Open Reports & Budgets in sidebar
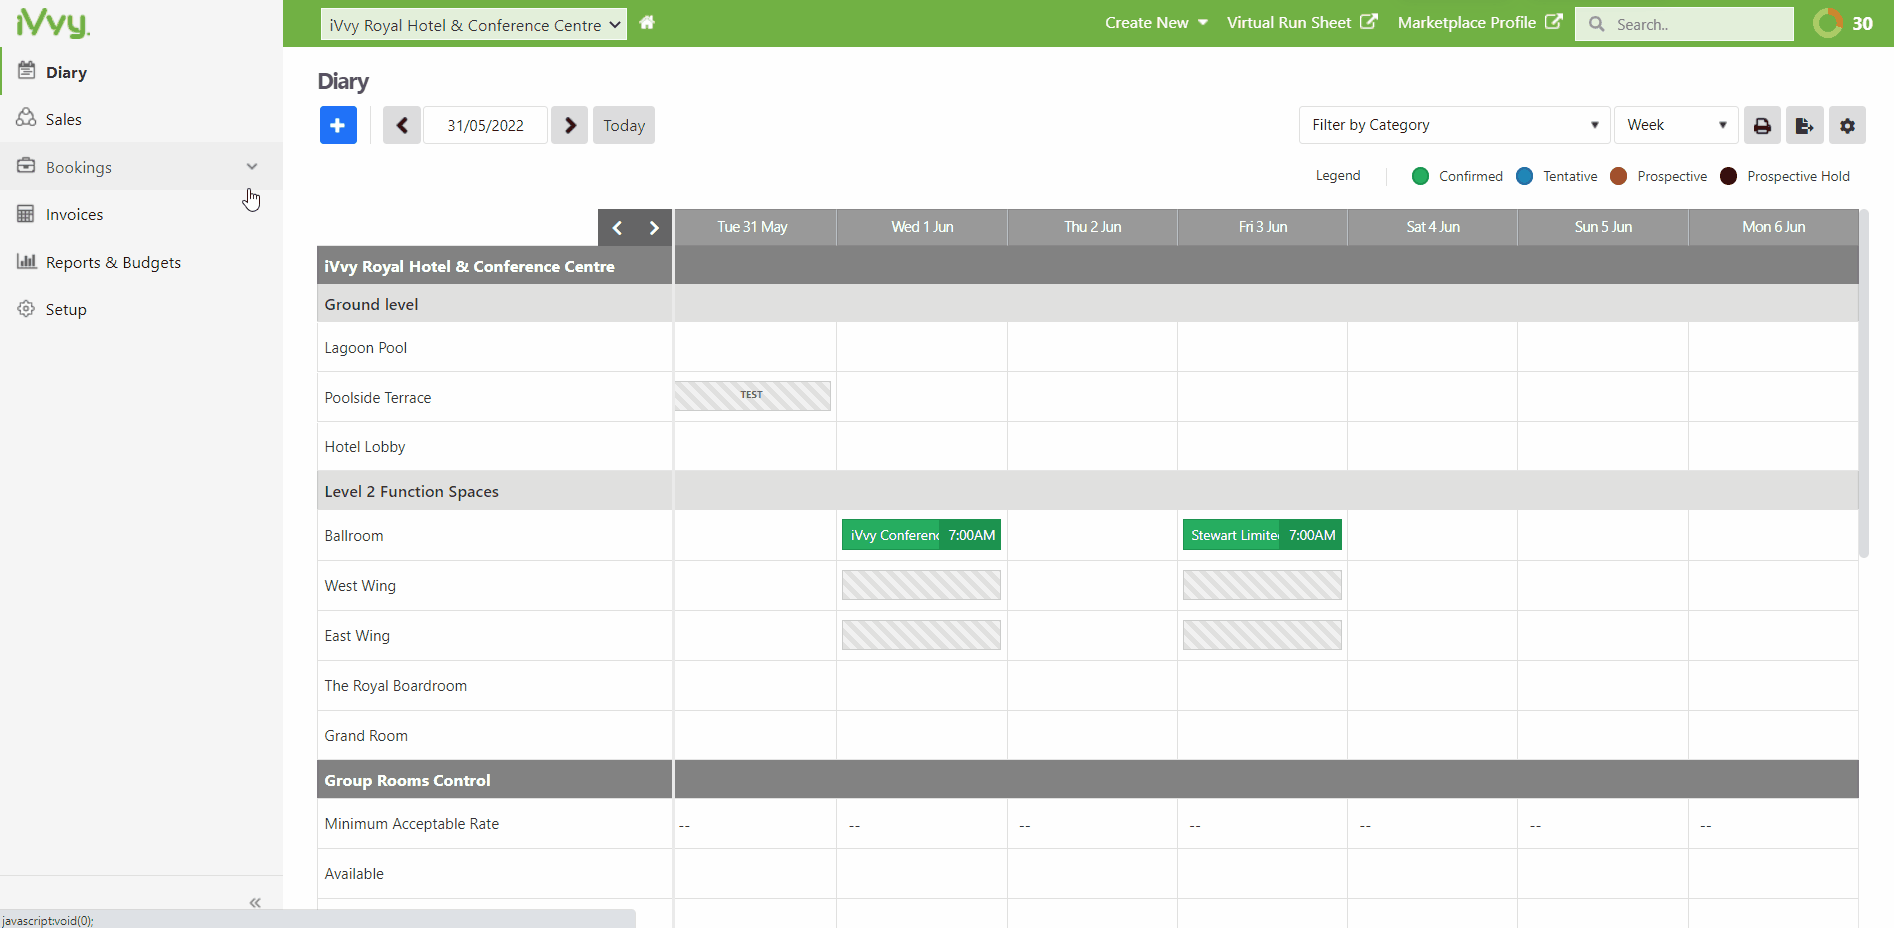Screen dimensions: 1894x928 [x=113, y=262]
